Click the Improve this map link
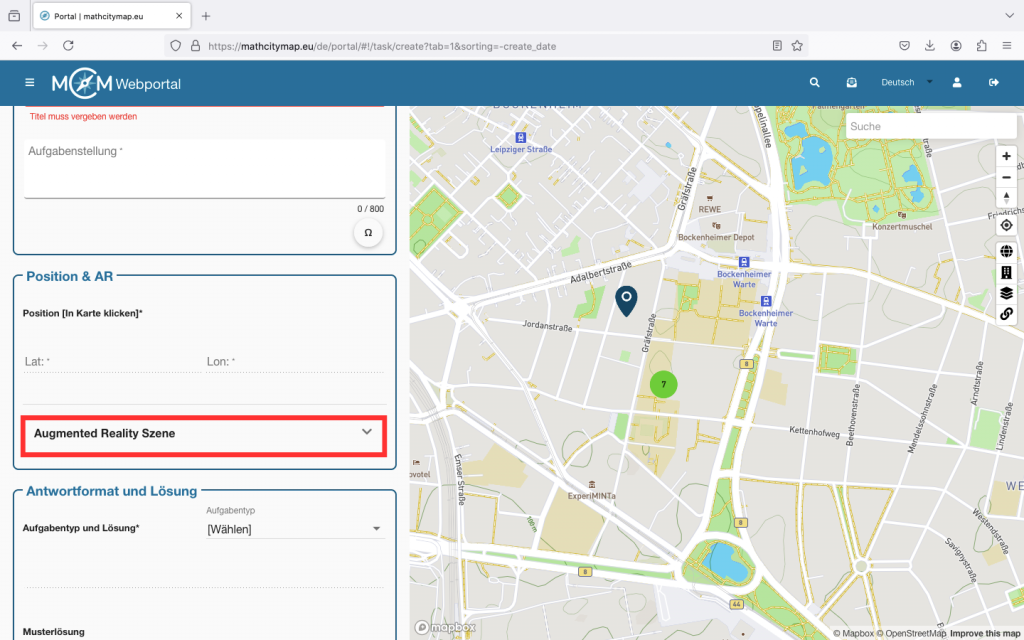Image resolution: width=1024 pixels, height=640 pixels. click(x=985, y=634)
